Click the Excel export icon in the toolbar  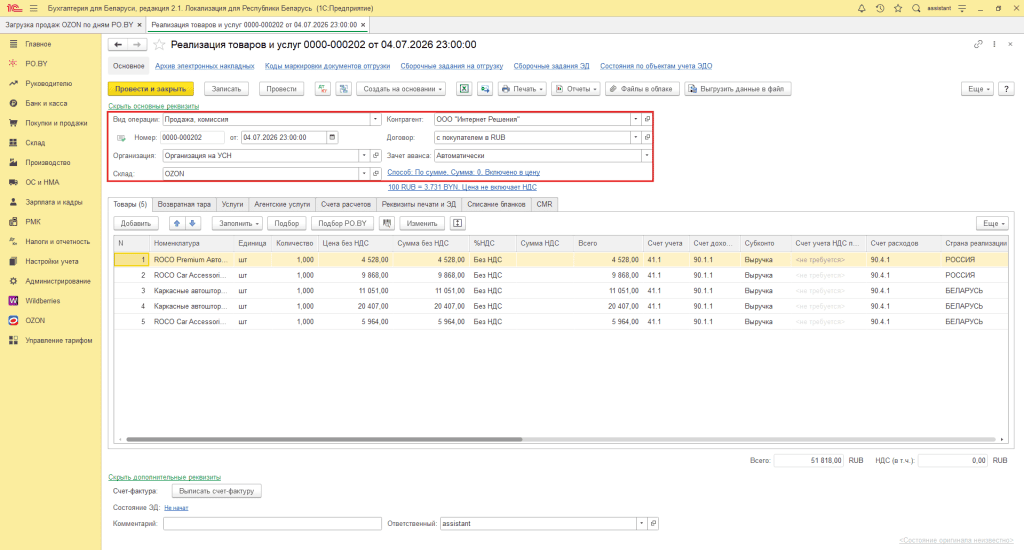464,89
